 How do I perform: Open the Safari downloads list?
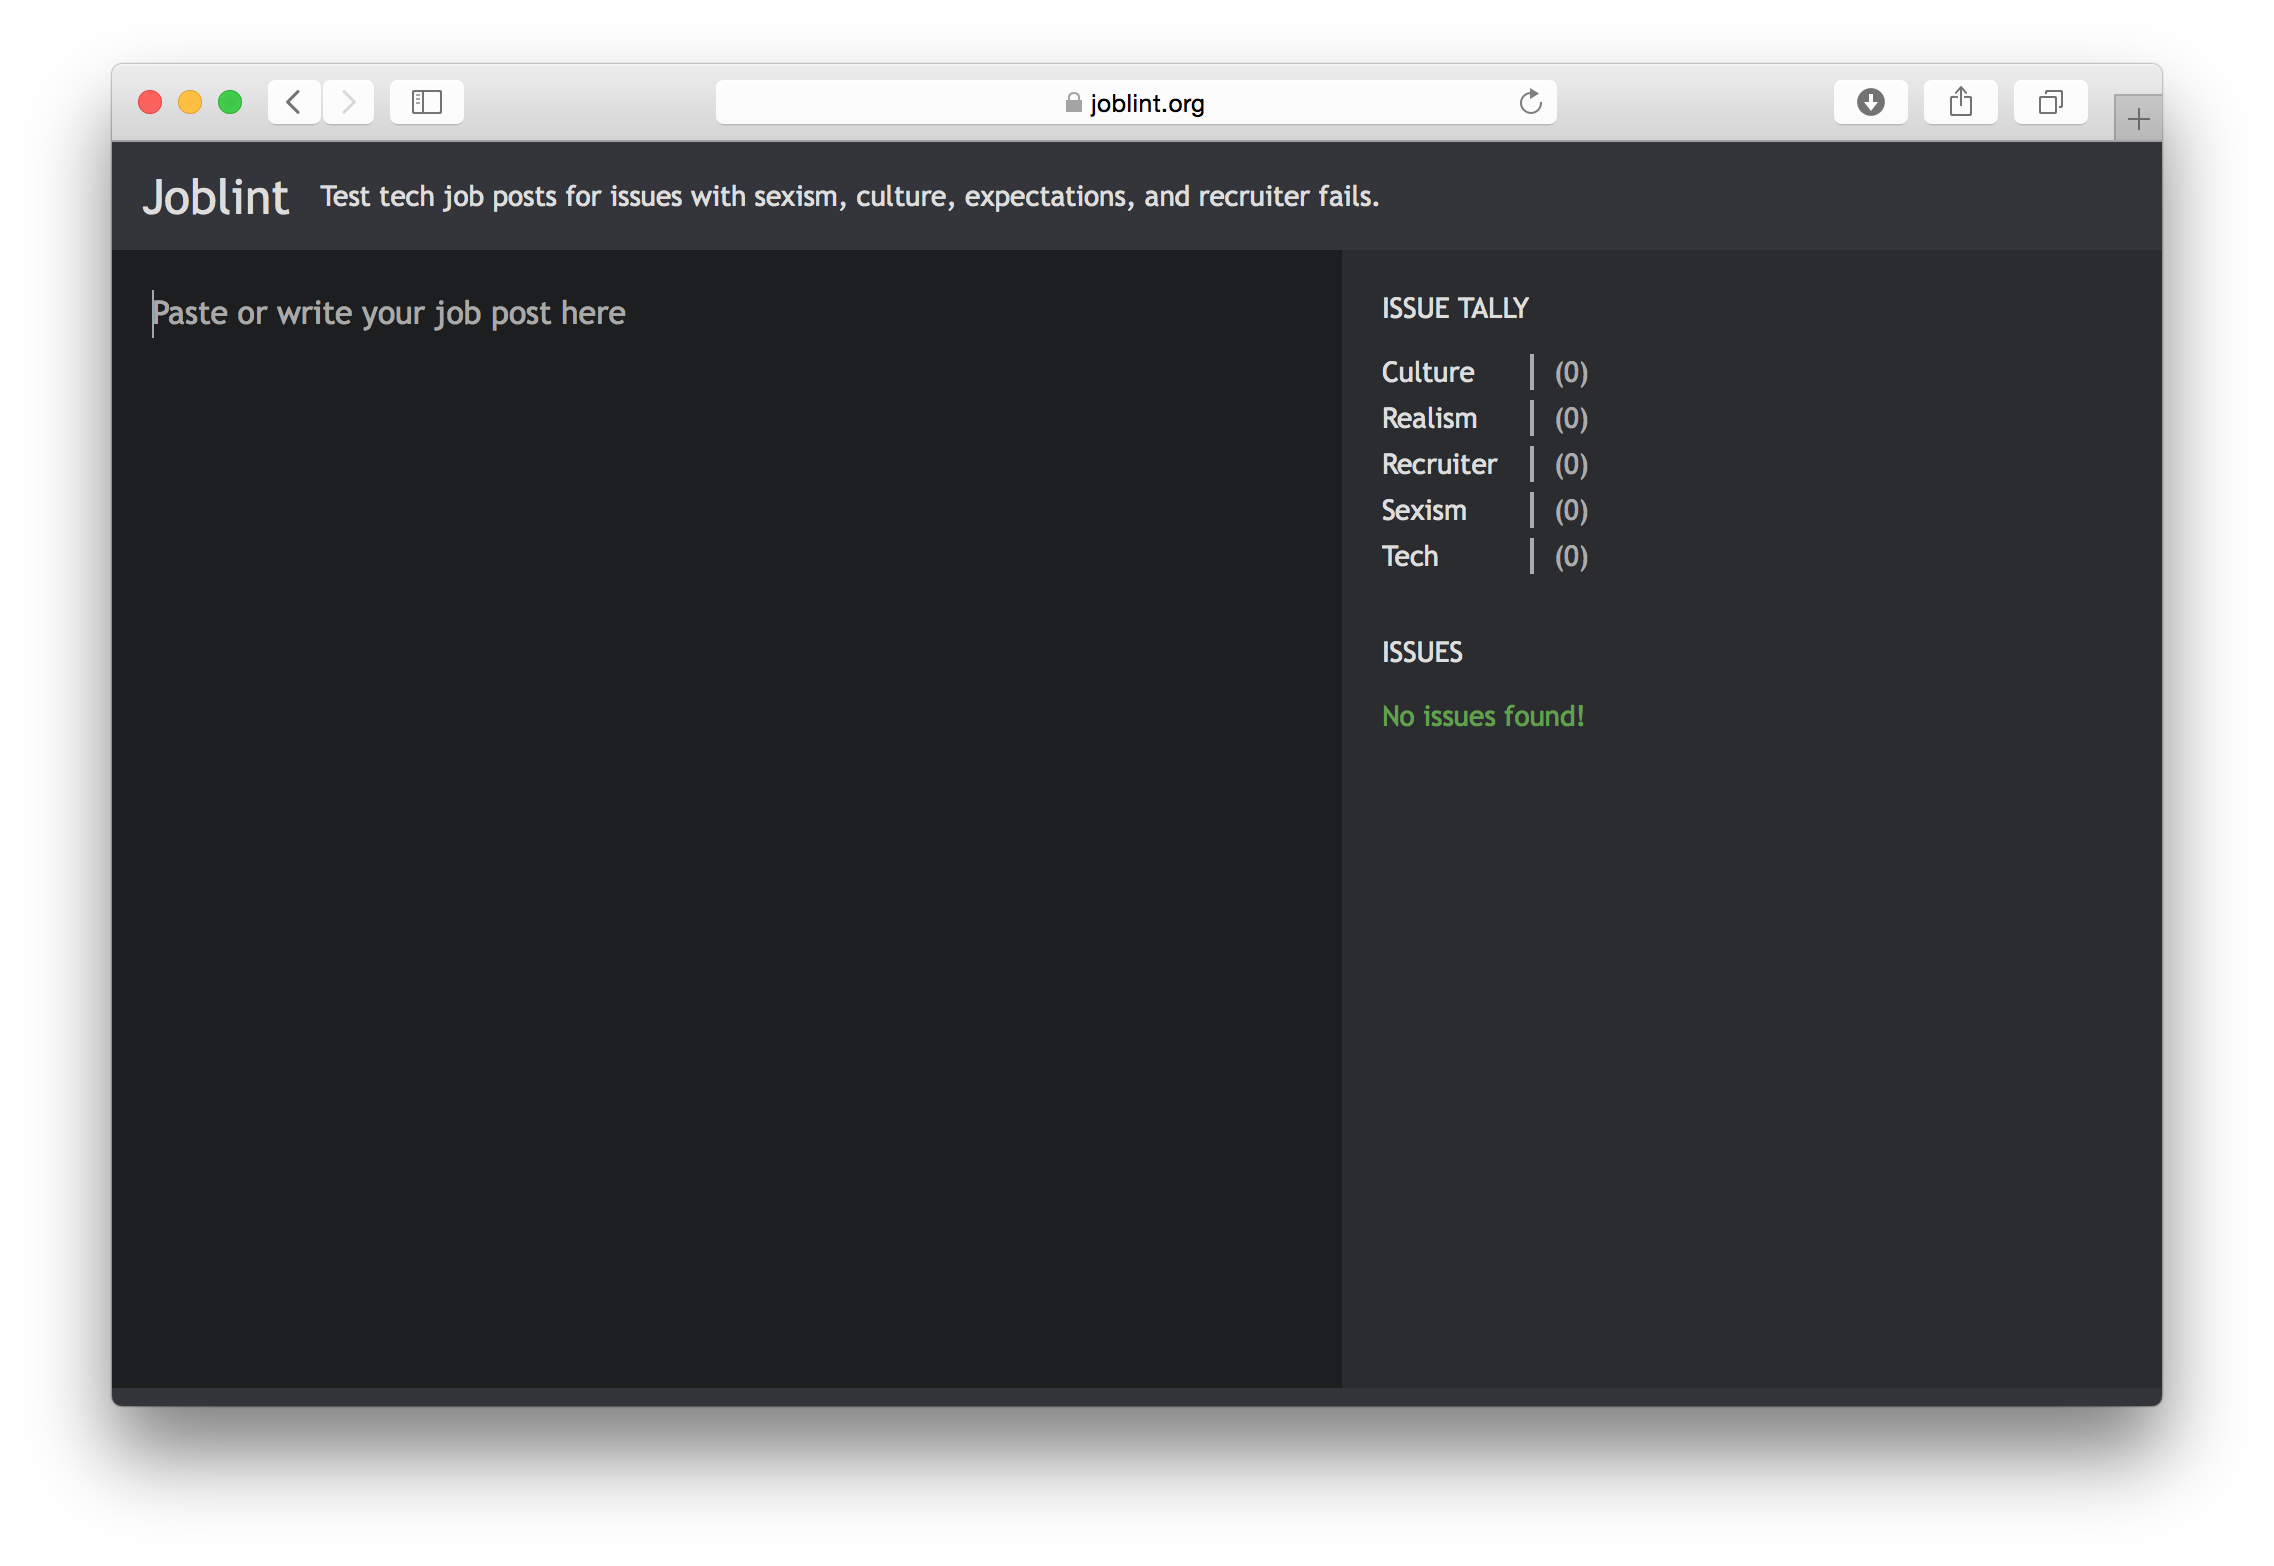pyautogui.click(x=1871, y=102)
